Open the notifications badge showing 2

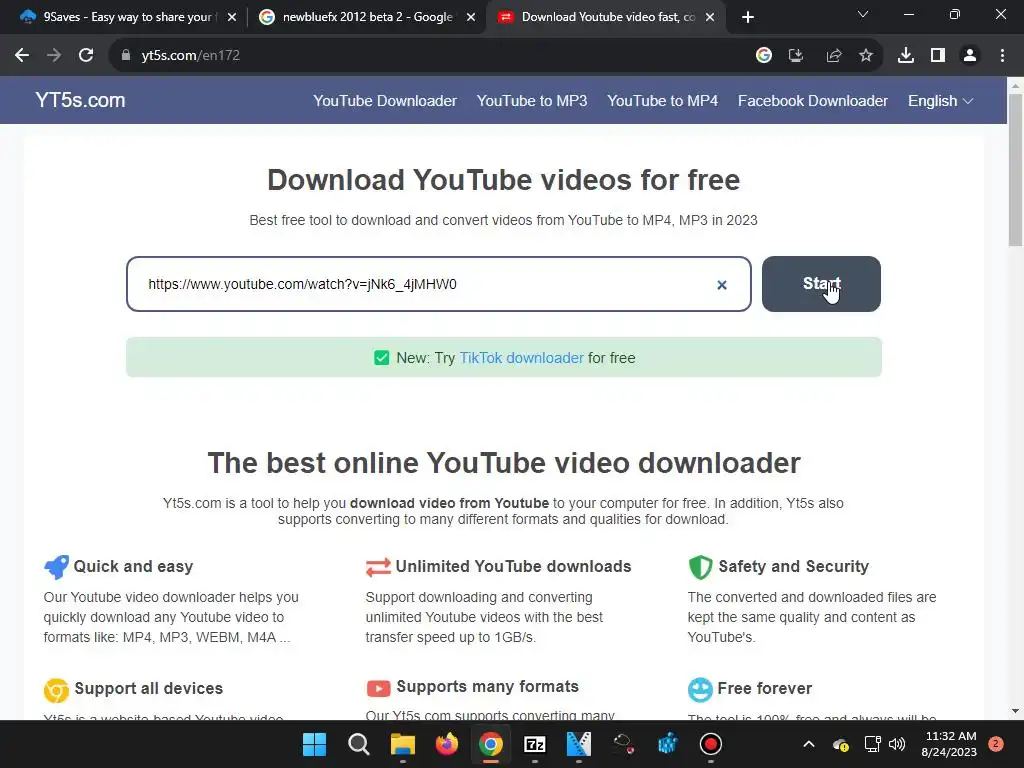995,744
